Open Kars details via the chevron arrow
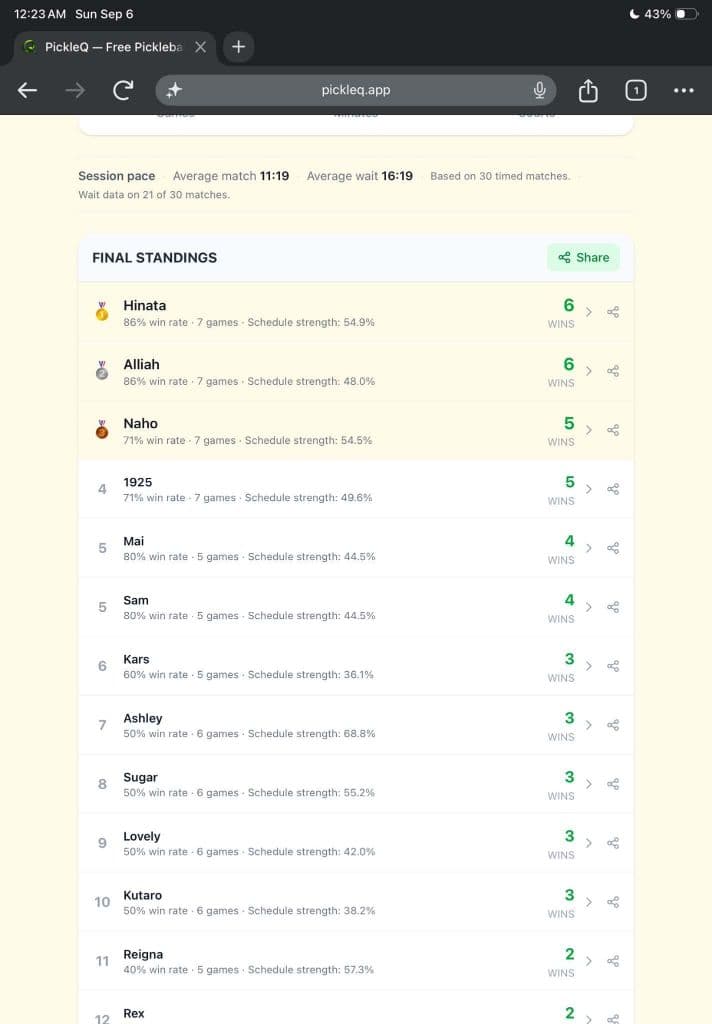The image size is (712, 1024). tap(589, 666)
